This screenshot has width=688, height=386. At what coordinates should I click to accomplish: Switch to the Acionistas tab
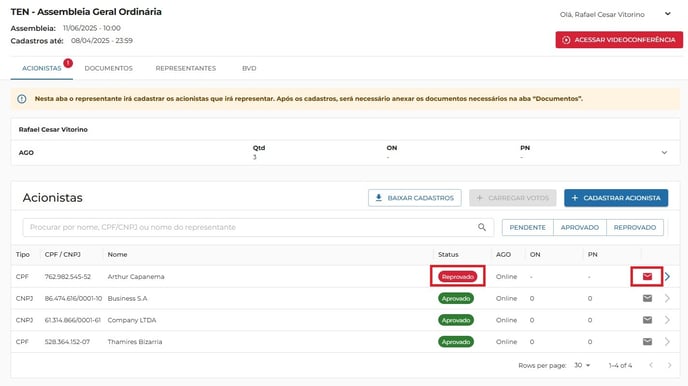coord(42,68)
